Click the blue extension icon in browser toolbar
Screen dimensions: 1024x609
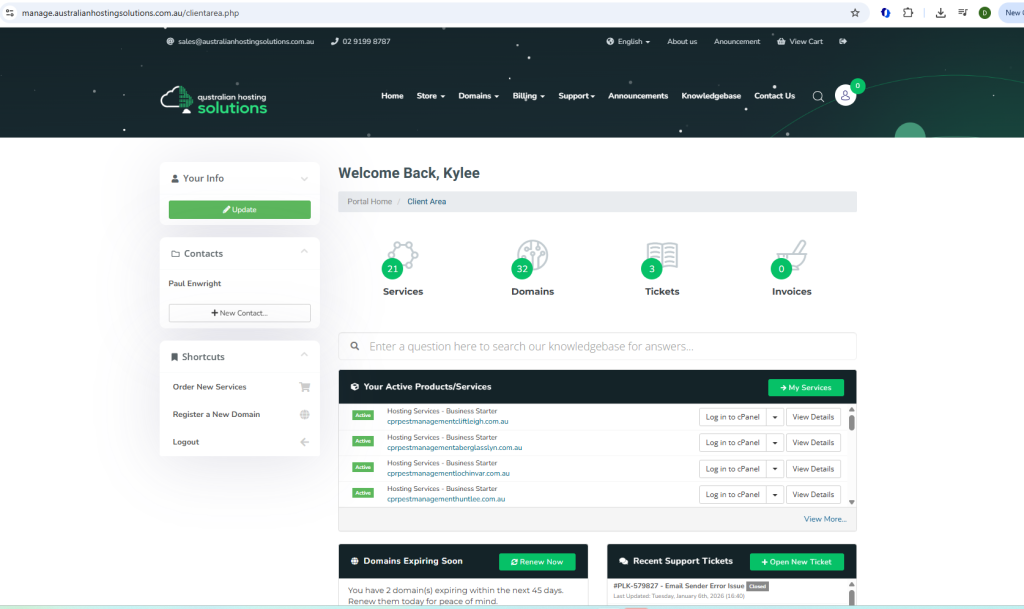(886, 12)
